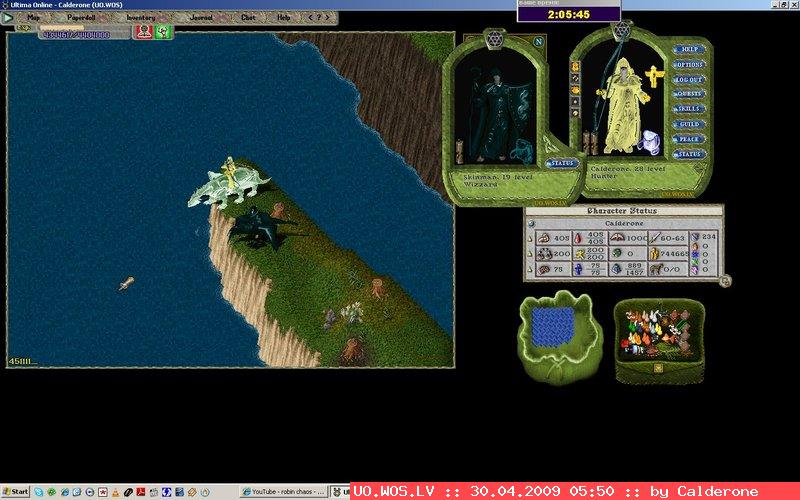Toggle strength stat lock arrow
This screenshot has width=800, height=500.
[x=530, y=238]
